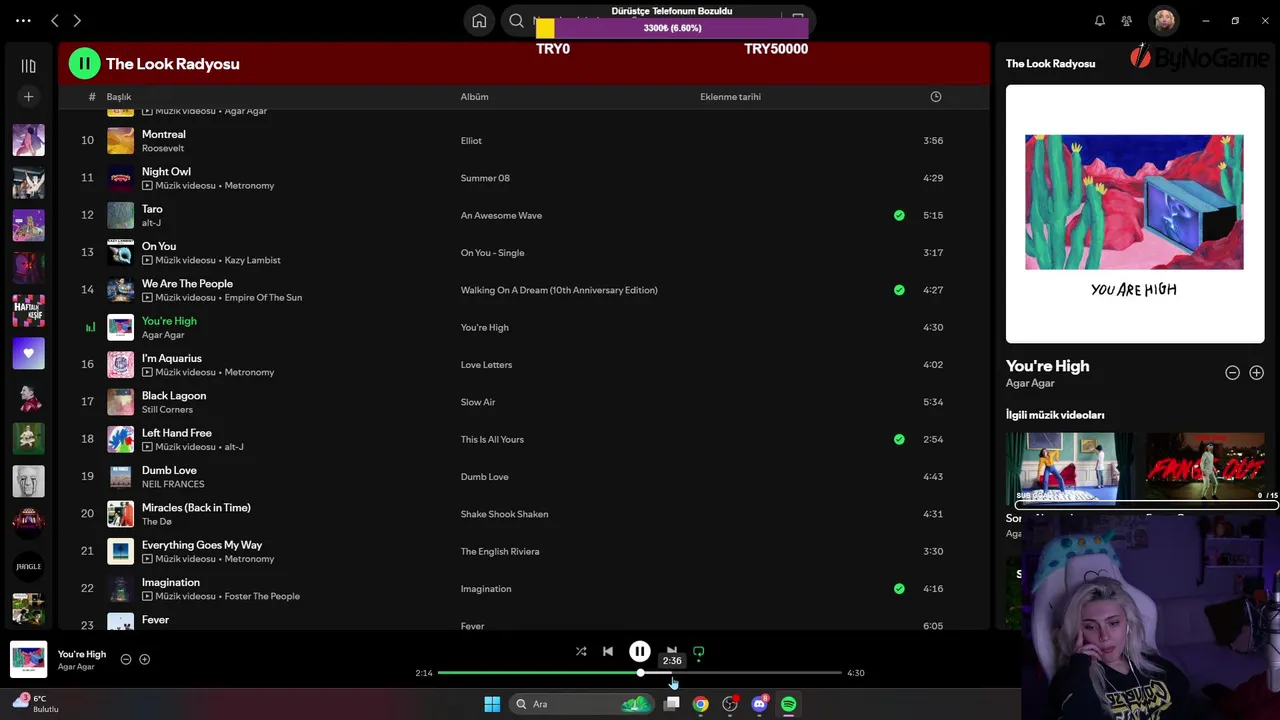Sort by Eklenme tarihi column

[x=730, y=97]
